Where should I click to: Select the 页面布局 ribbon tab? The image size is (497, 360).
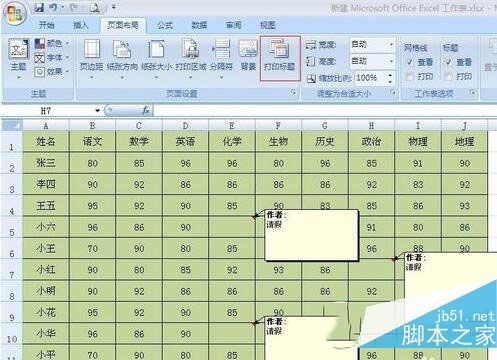(x=123, y=25)
